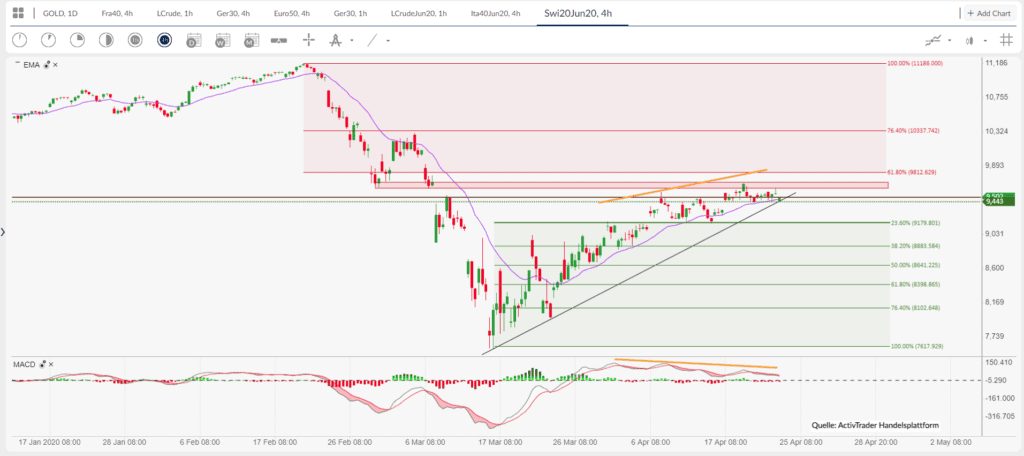
Task: Expand the left side panel arrow
Action: [x=4, y=232]
